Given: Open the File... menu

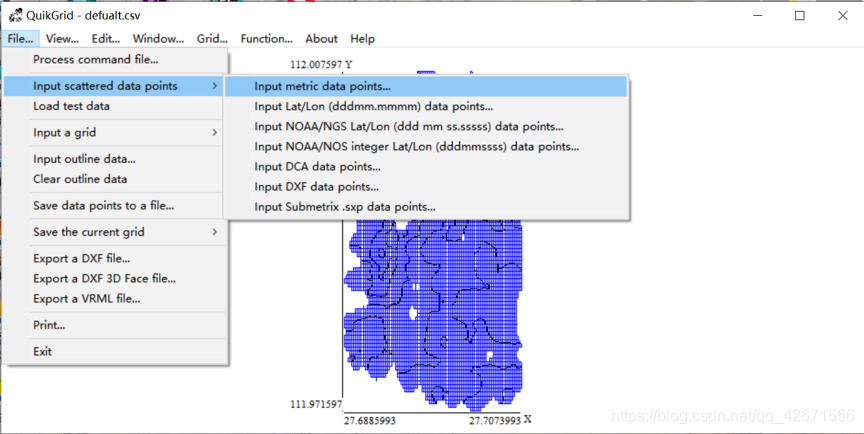Looking at the screenshot, I should [x=20, y=39].
